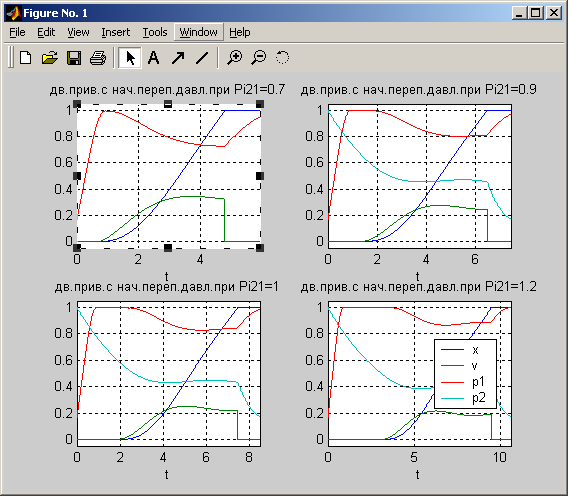
Task: Open the File menu
Action: (x=17, y=32)
